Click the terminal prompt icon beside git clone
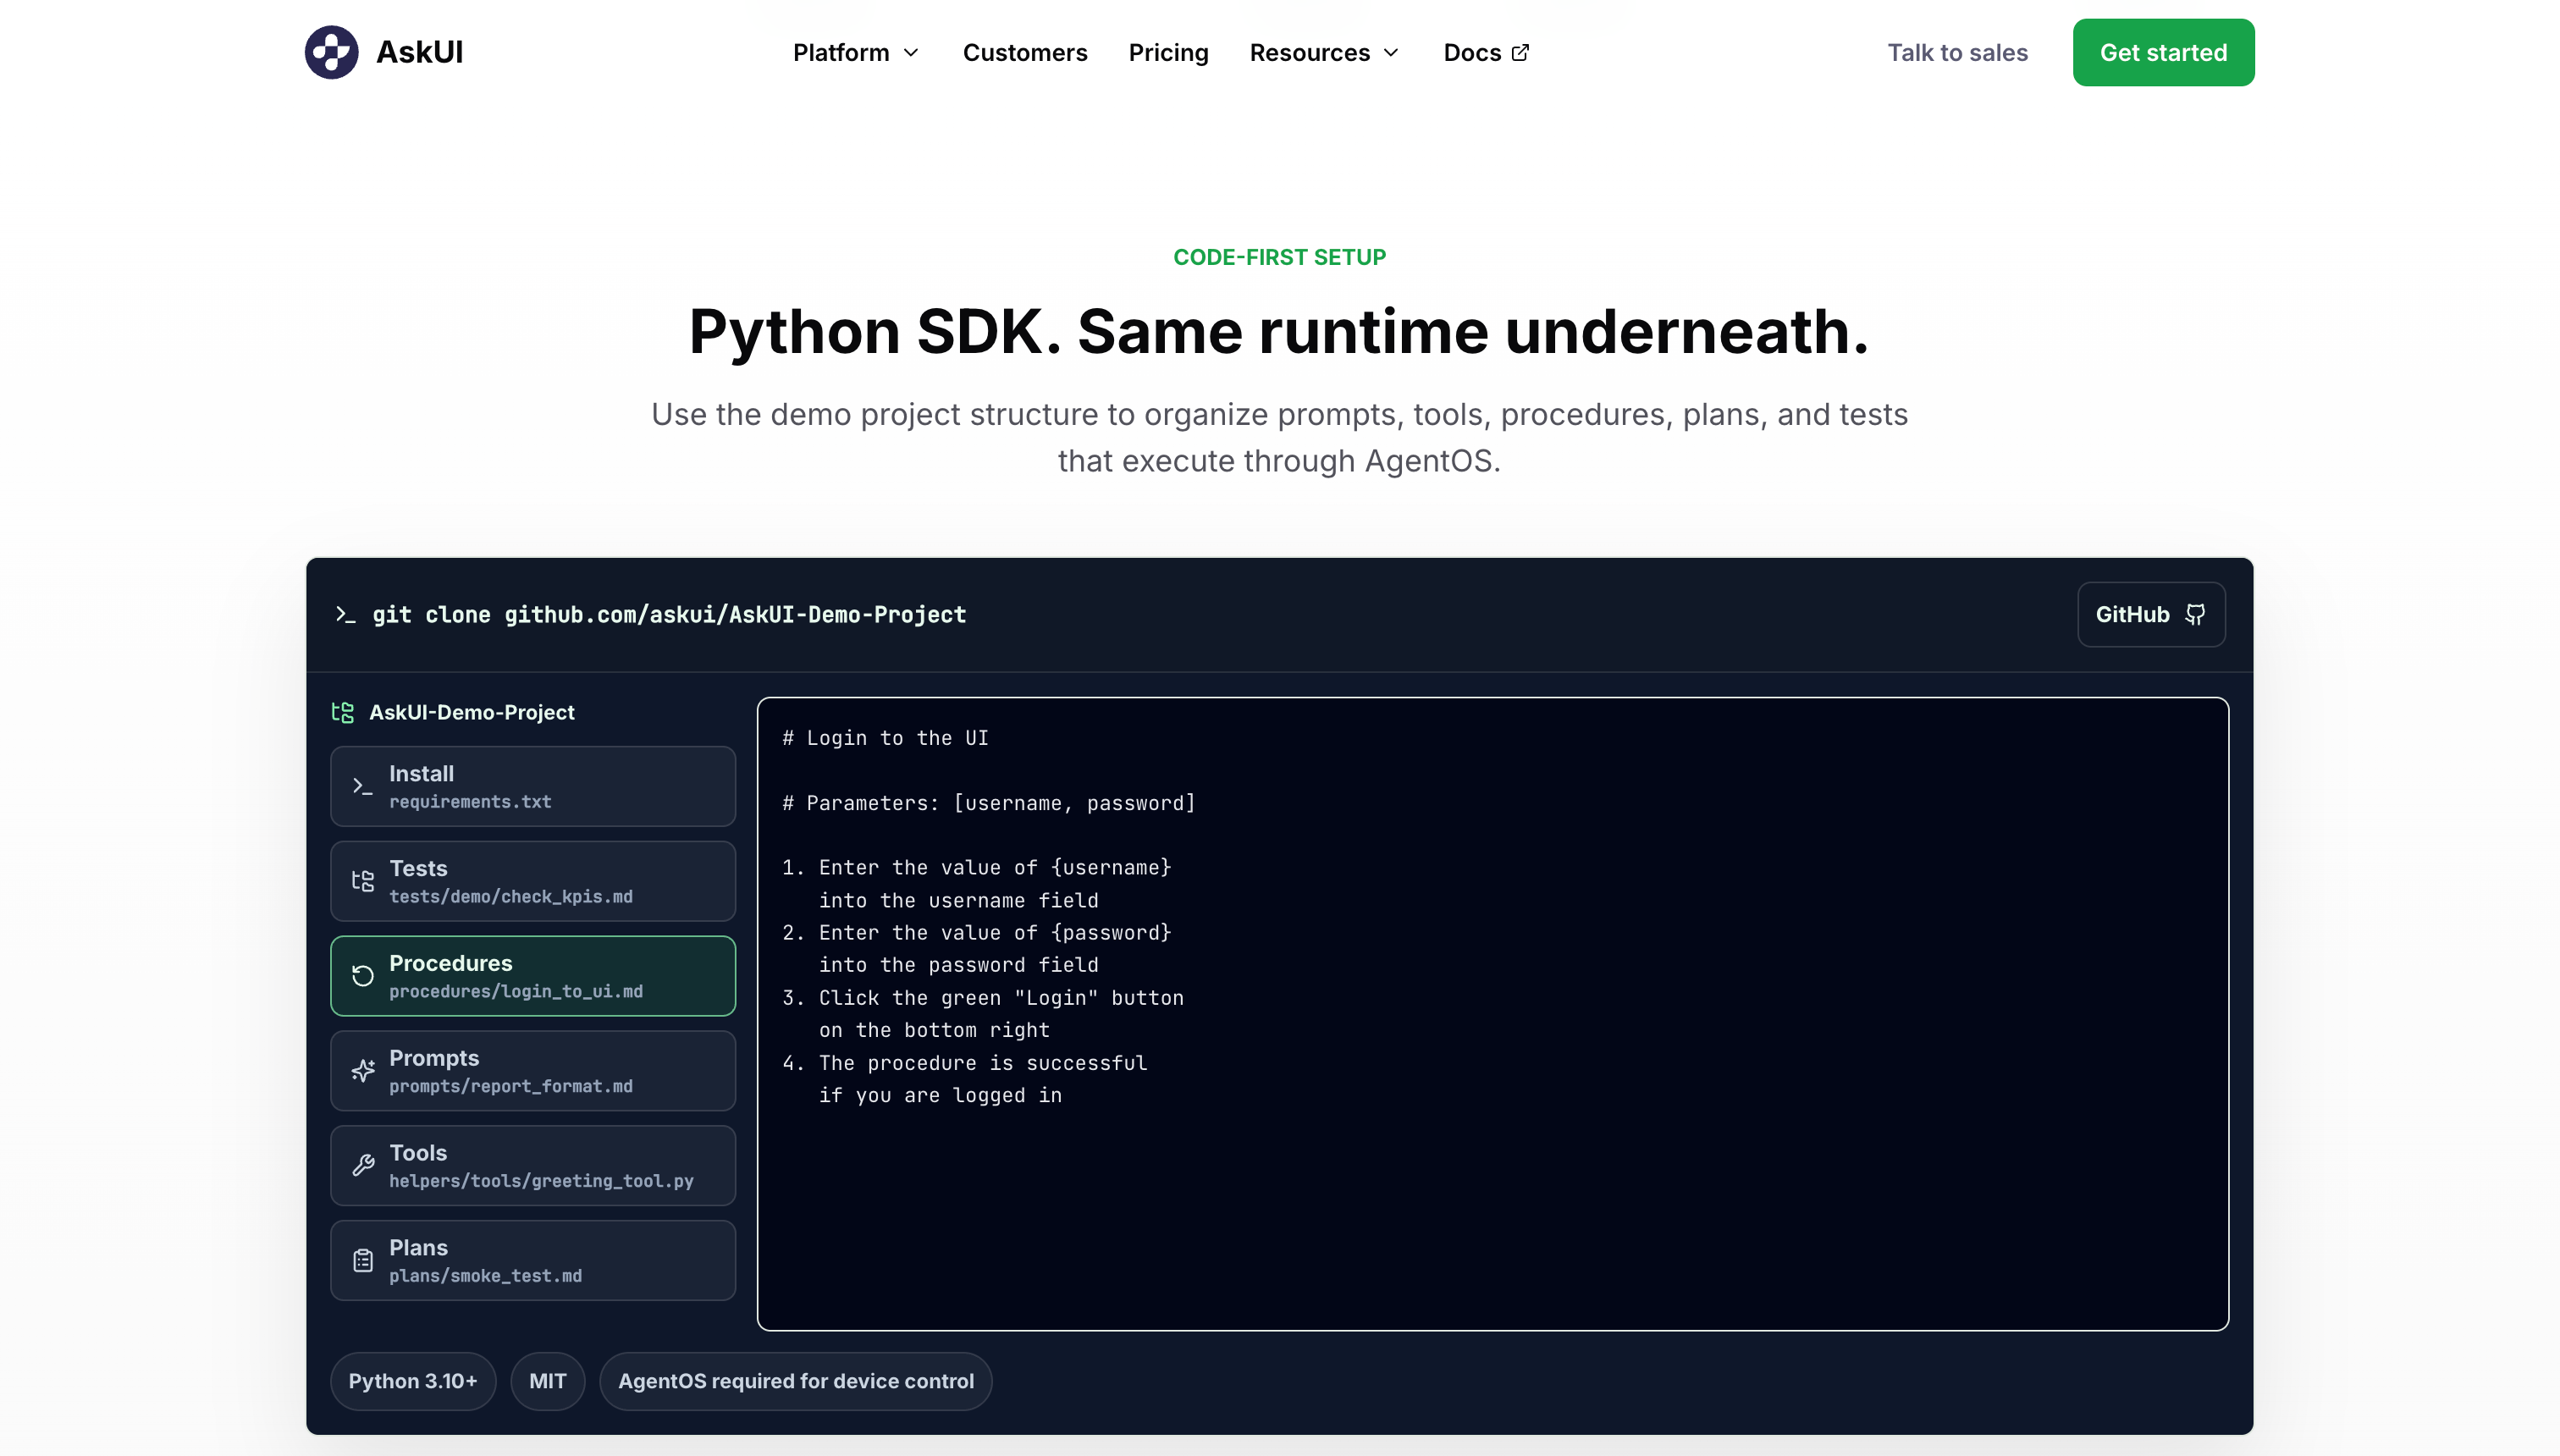Image resolution: width=2560 pixels, height=1456 pixels. [x=345, y=614]
